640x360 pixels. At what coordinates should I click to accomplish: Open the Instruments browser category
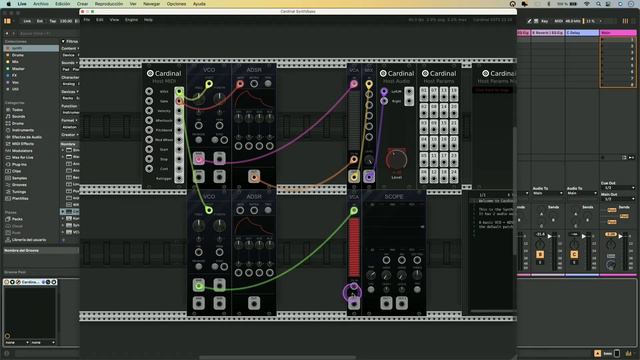23,130
